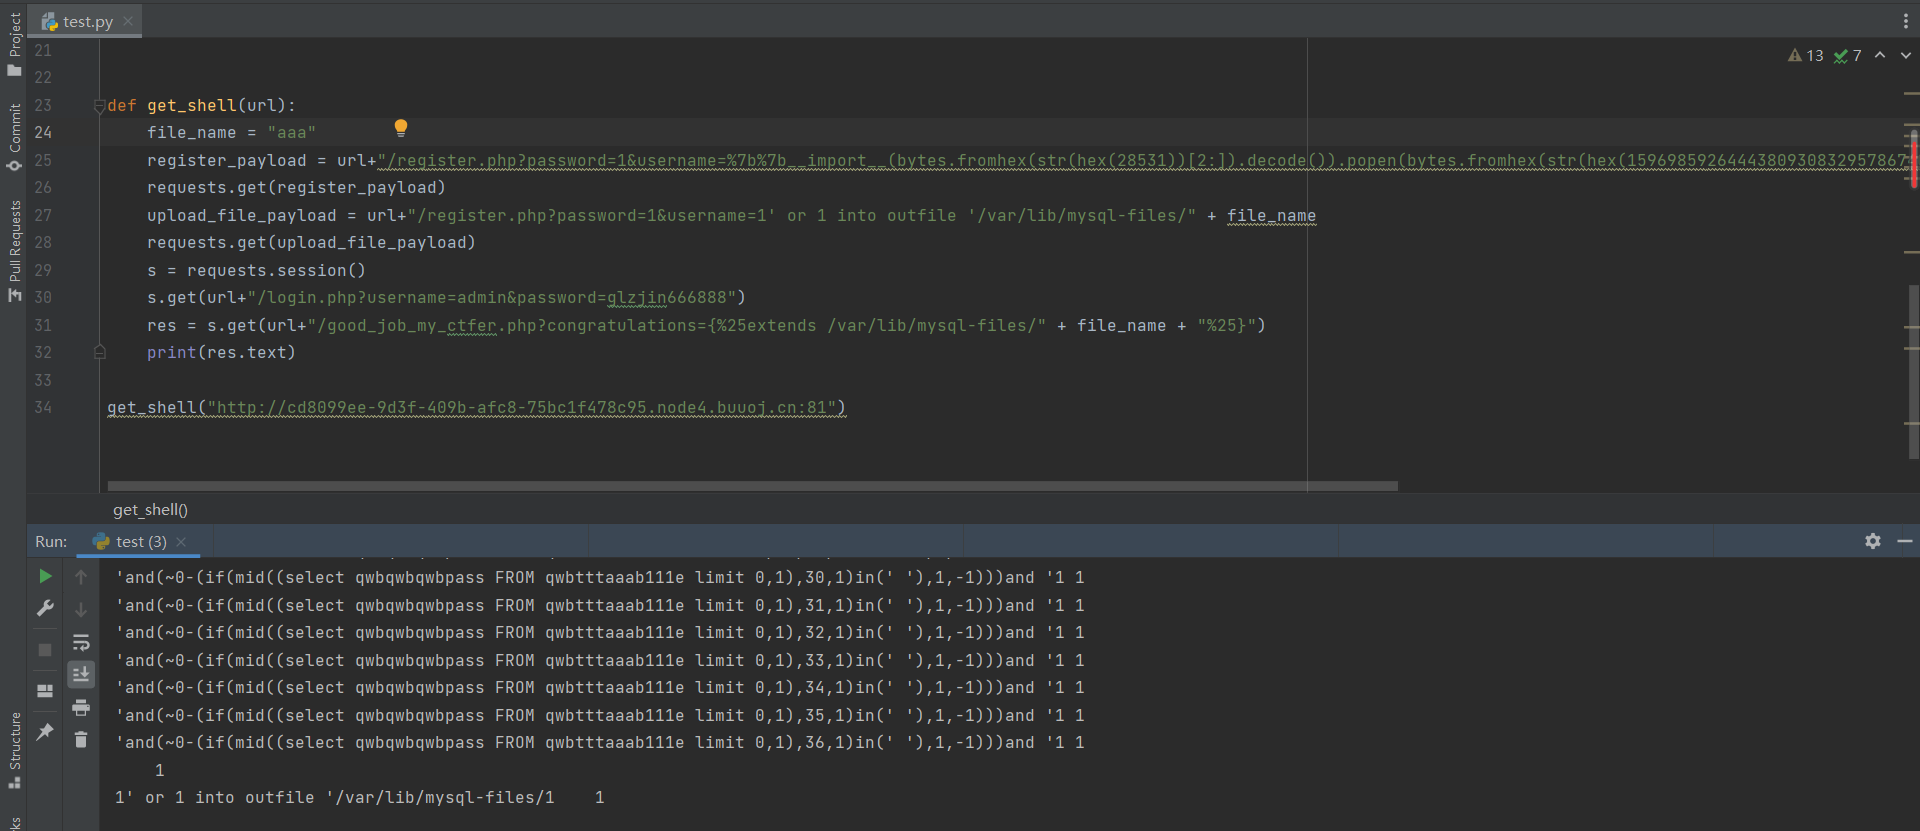
Task: Click 's = requests.session()' on line 29
Action: 256,271
